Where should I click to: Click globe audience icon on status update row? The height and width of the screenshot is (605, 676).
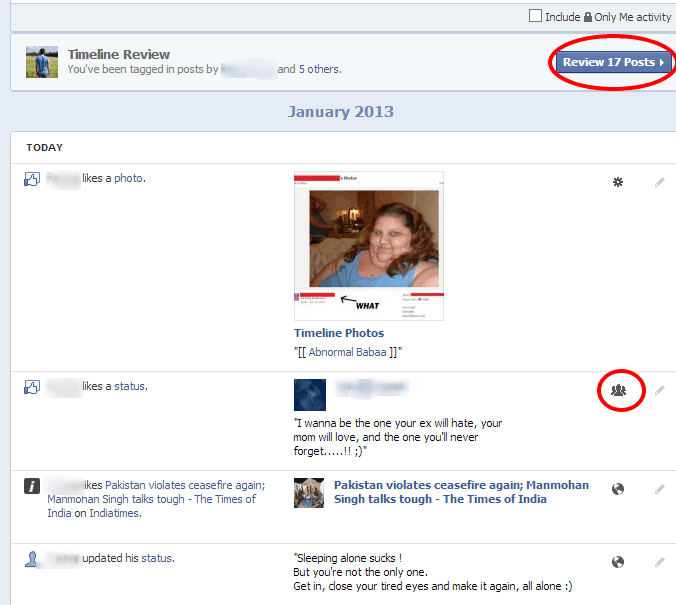[x=618, y=562]
